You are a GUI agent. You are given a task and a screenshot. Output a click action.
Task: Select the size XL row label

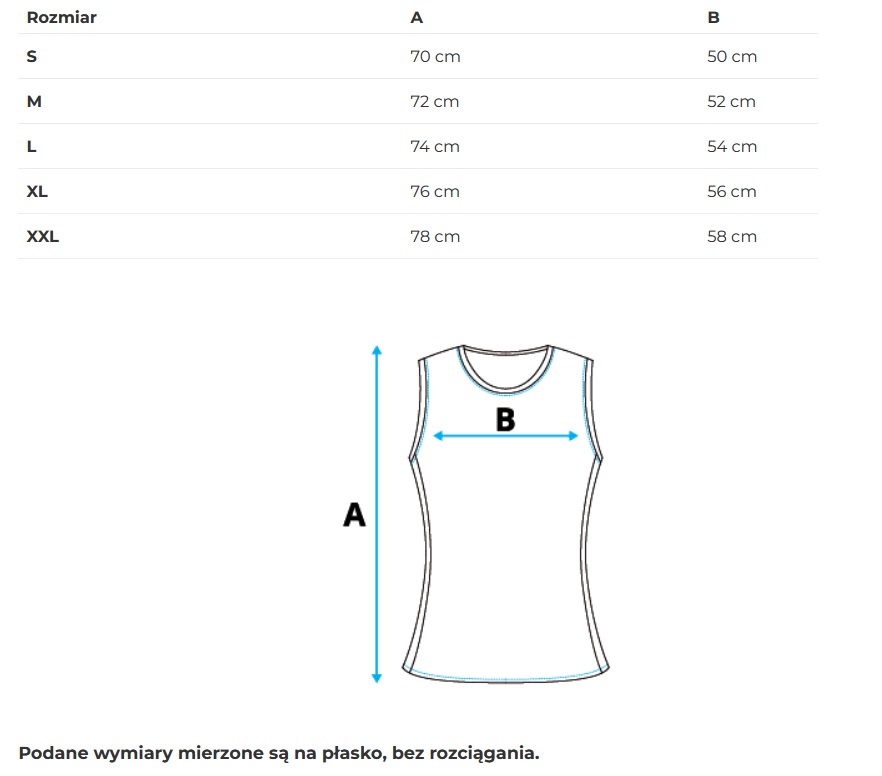pos(37,192)
